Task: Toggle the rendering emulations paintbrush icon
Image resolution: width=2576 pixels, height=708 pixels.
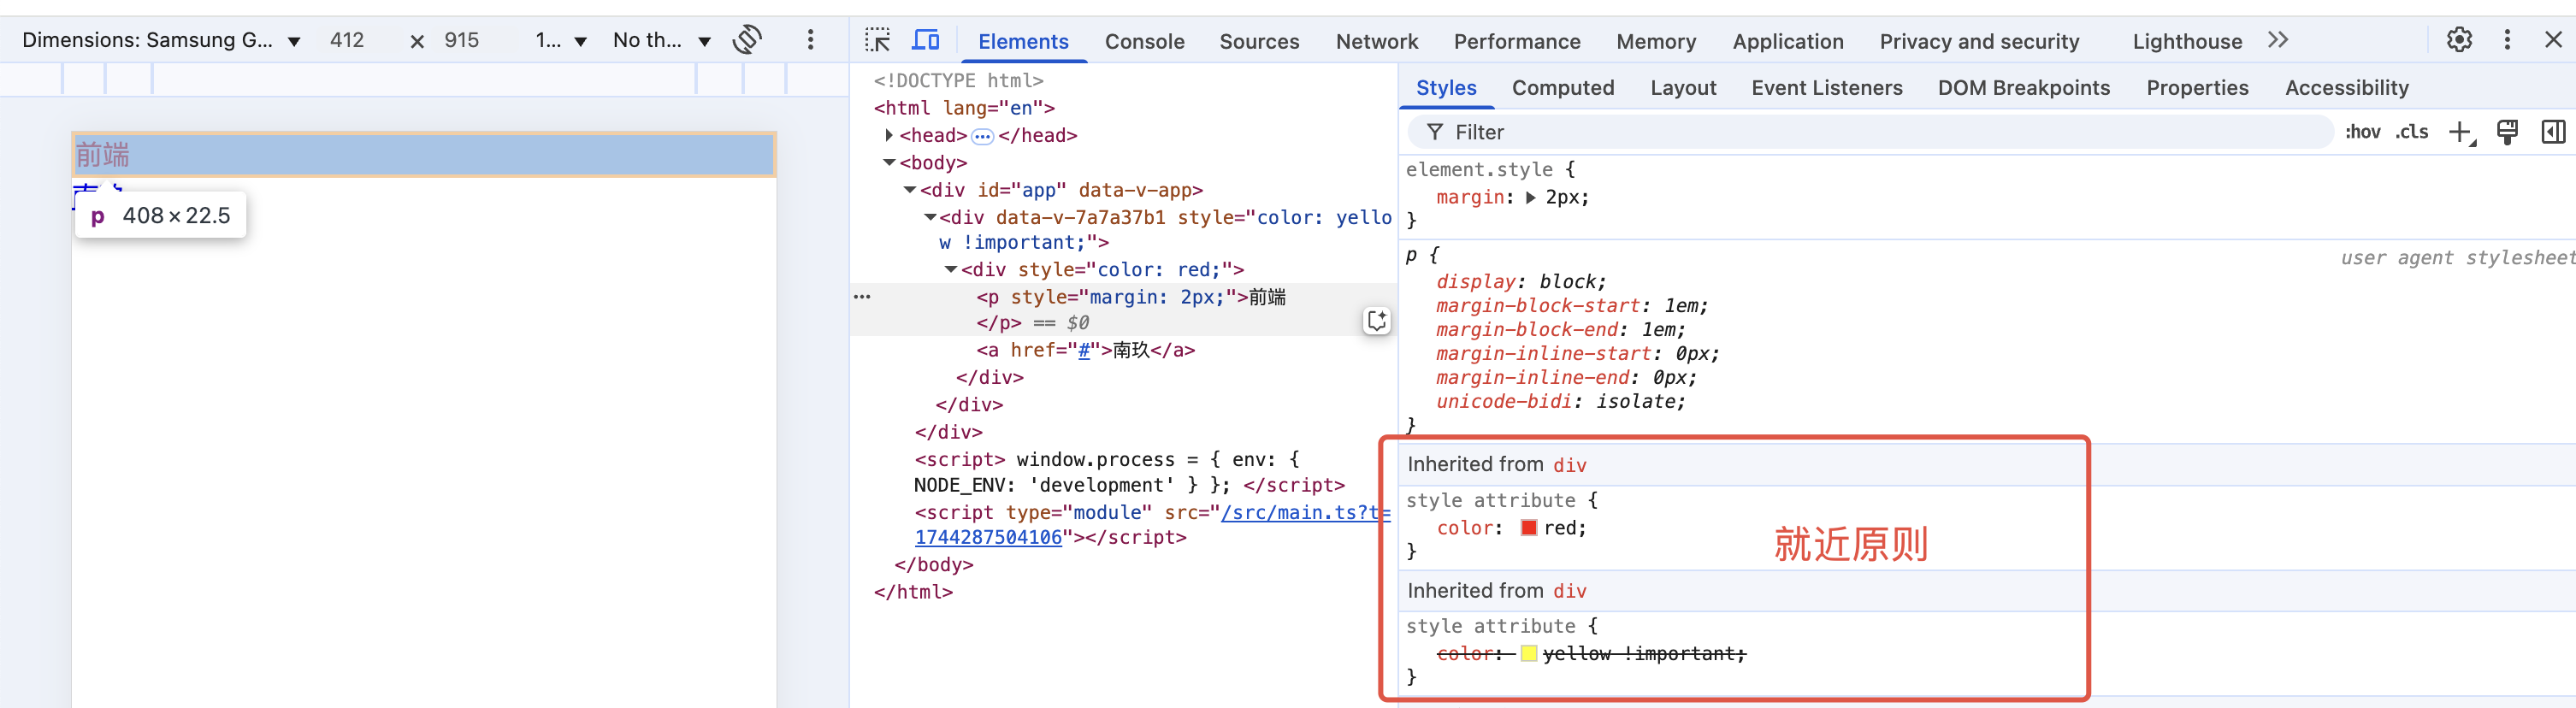Action: click(2507, 132)
